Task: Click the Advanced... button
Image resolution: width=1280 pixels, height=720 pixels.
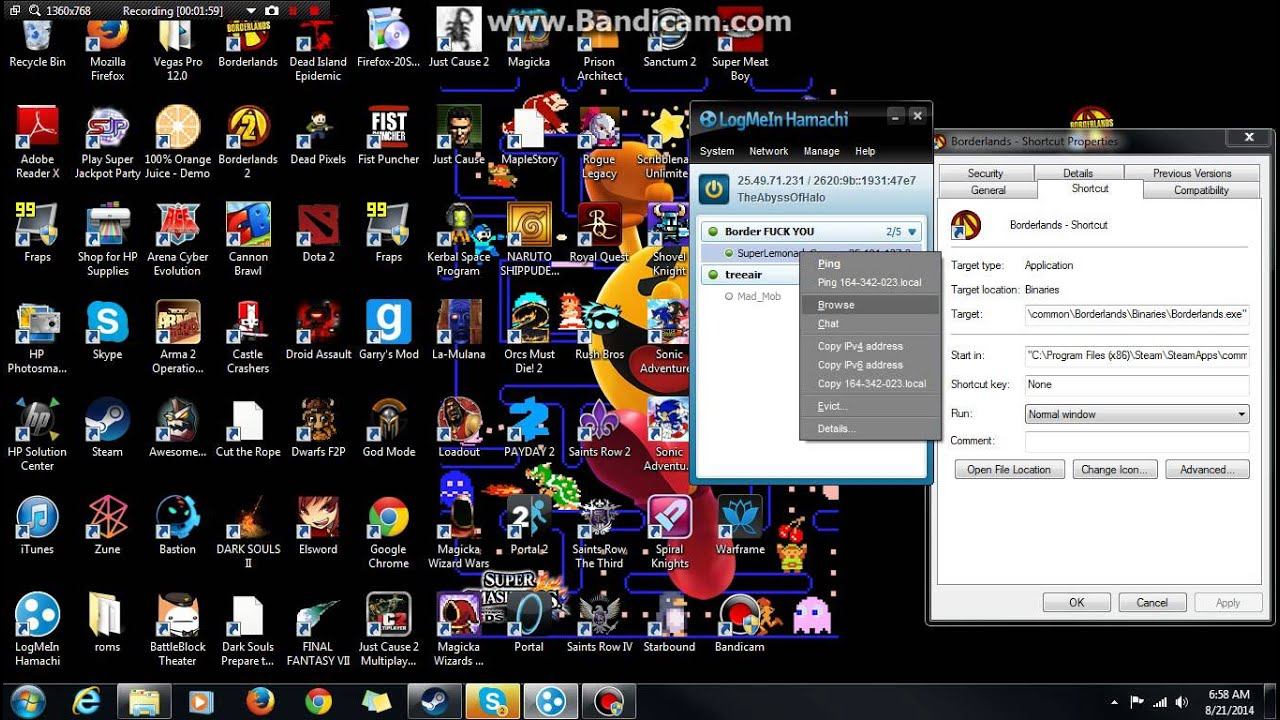Action: pyautogui.click(x=1206, y=469)
